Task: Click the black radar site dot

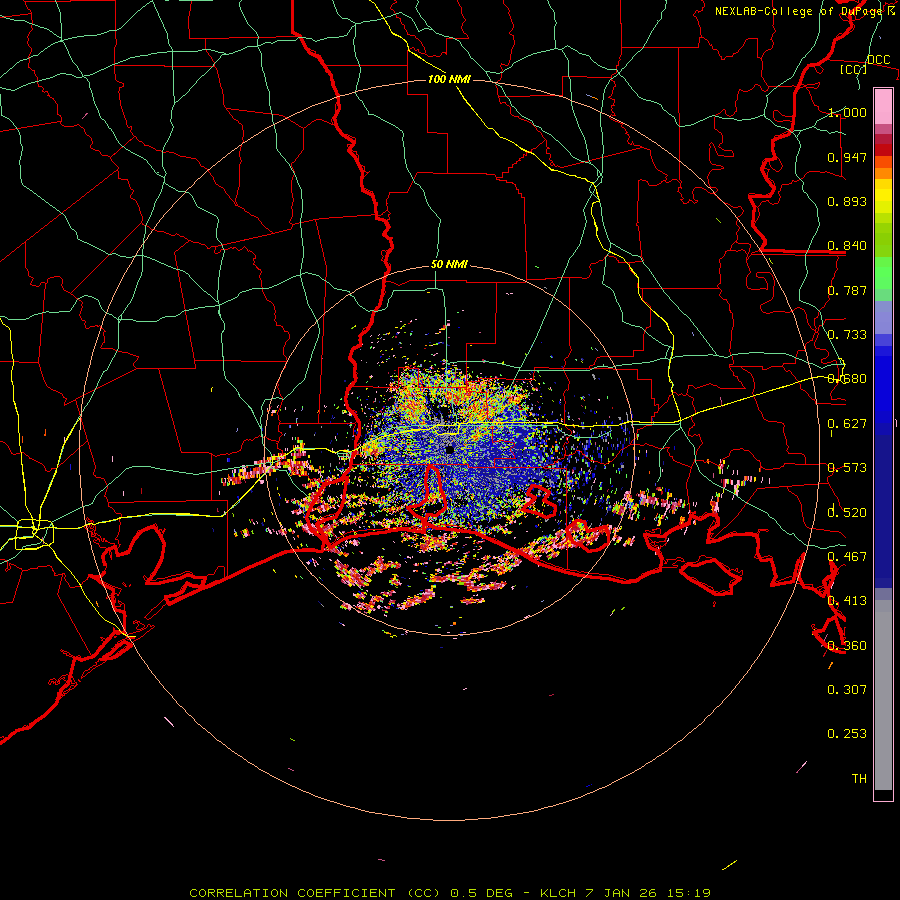Action: pyautogui.click(x=450, y=449)
